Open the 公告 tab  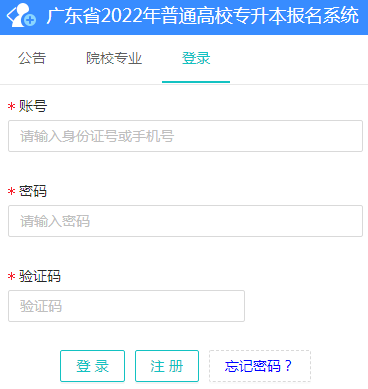click(x=32, y=58)
